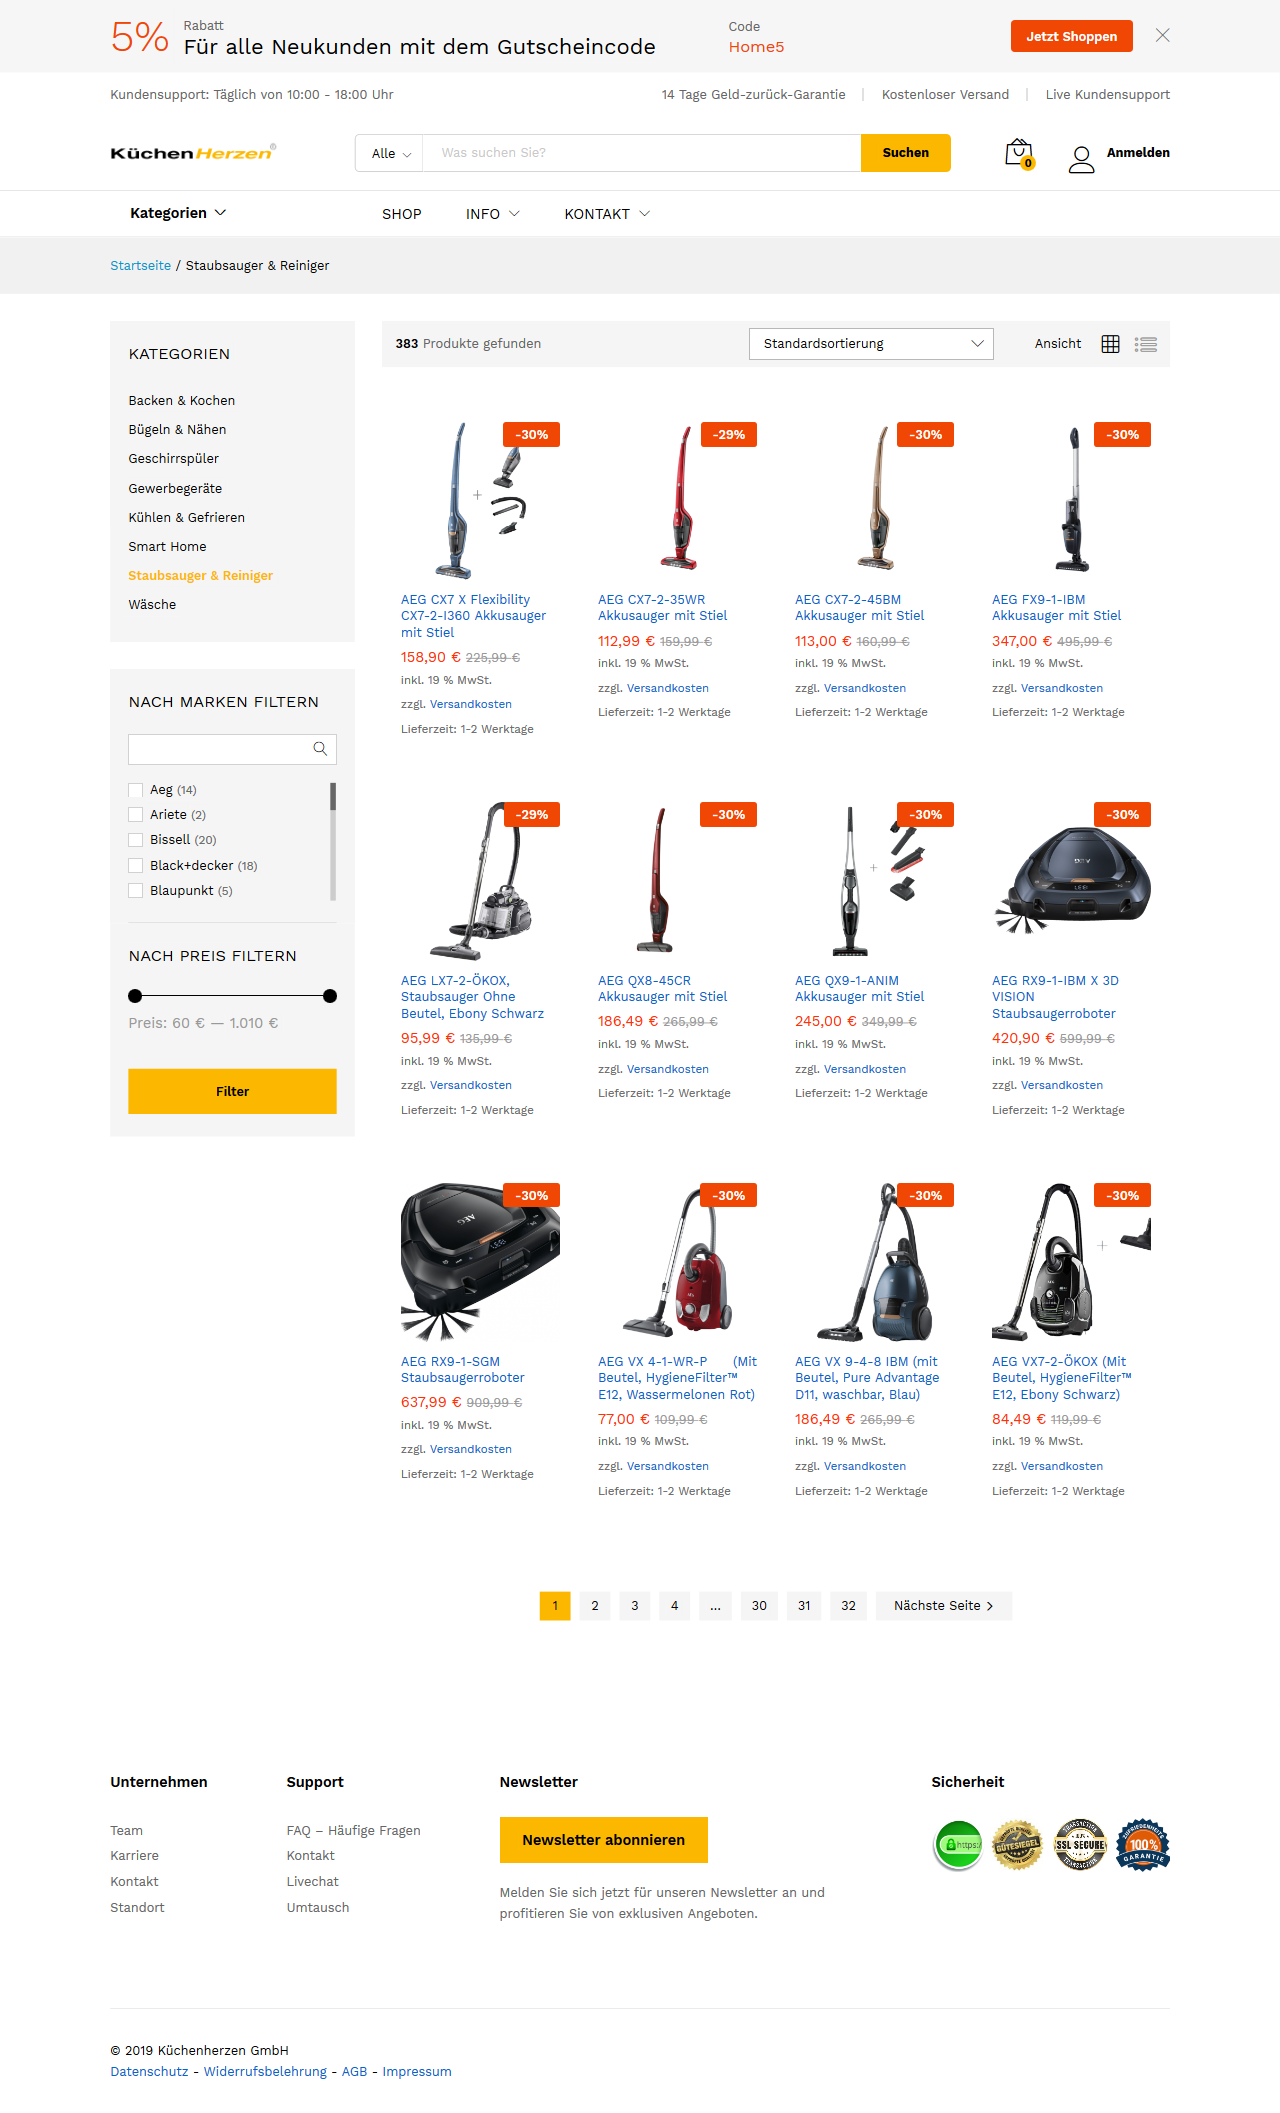Open the Standardsortierung sort dropdown
Viewport: 1280px width, 2113px height.
pyautogui.click(x=871, y=344)
